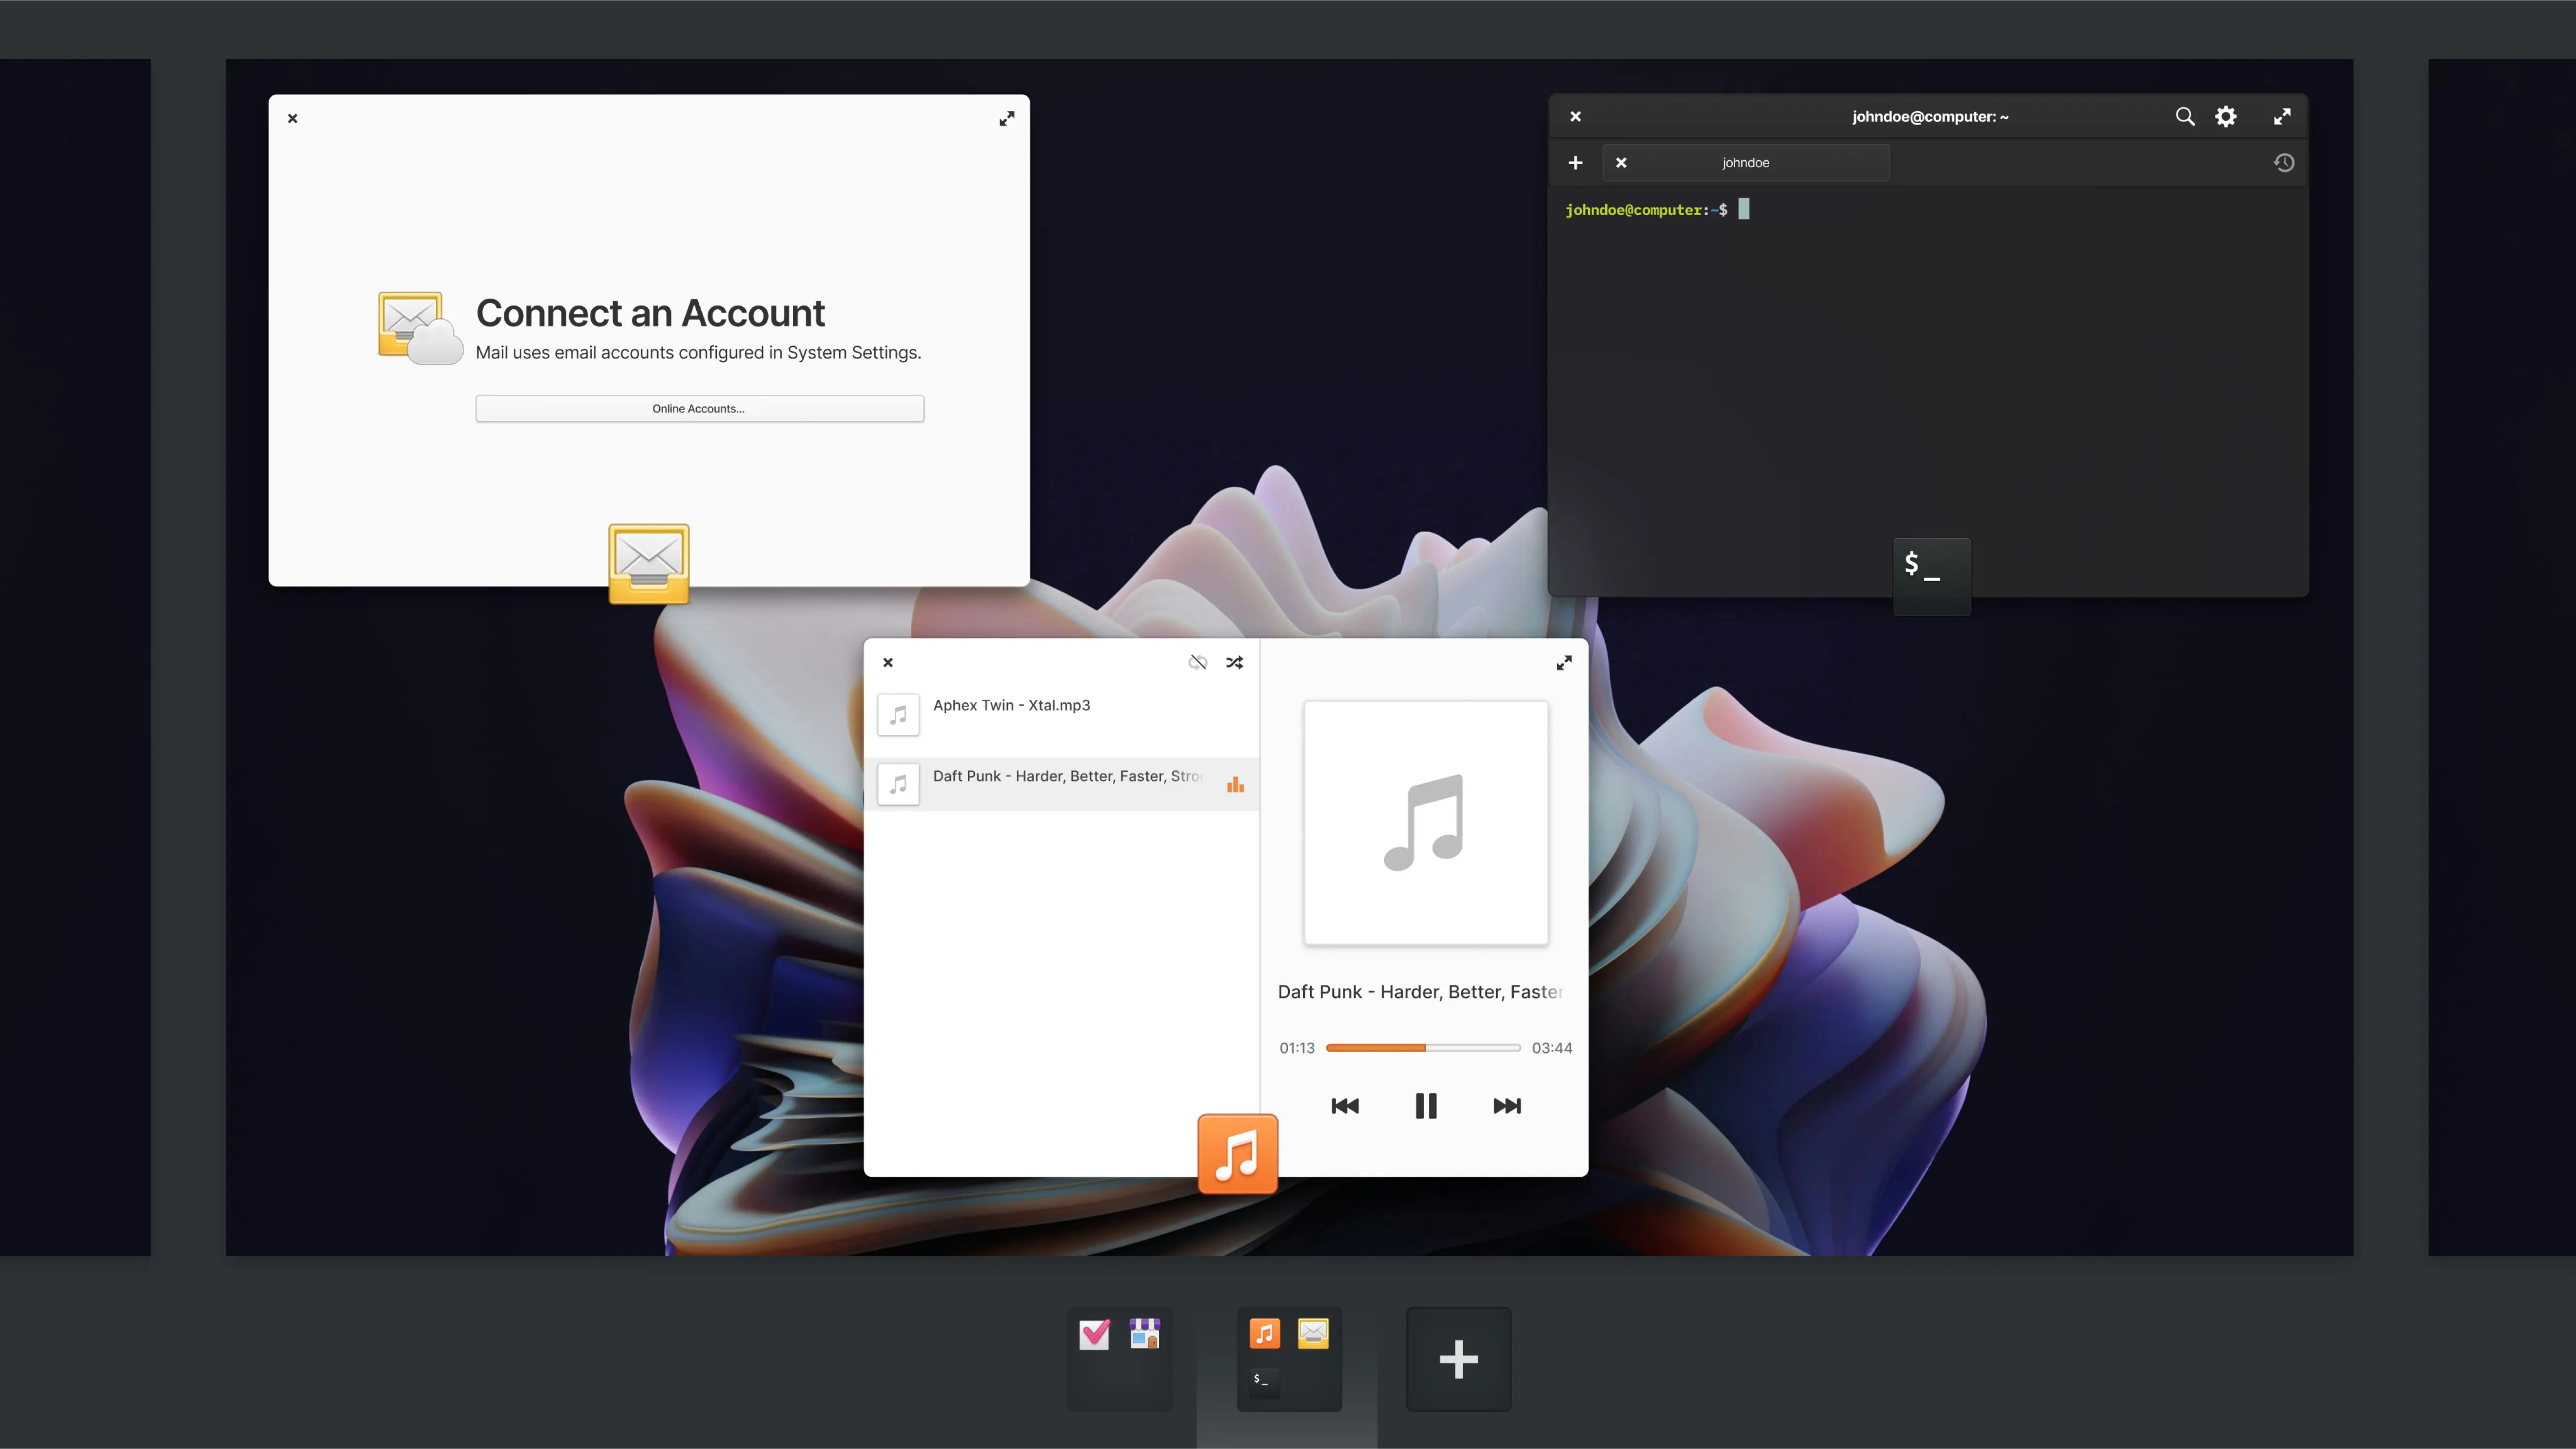Click the Mail envelope app icon badge

(x=648, y=563)
